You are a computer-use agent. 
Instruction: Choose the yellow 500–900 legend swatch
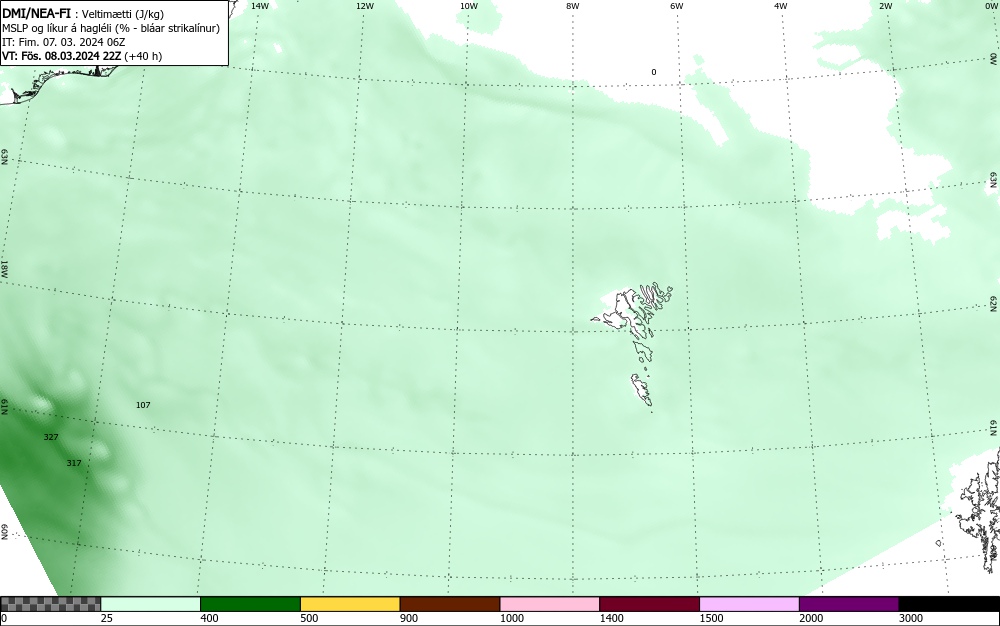350,604
